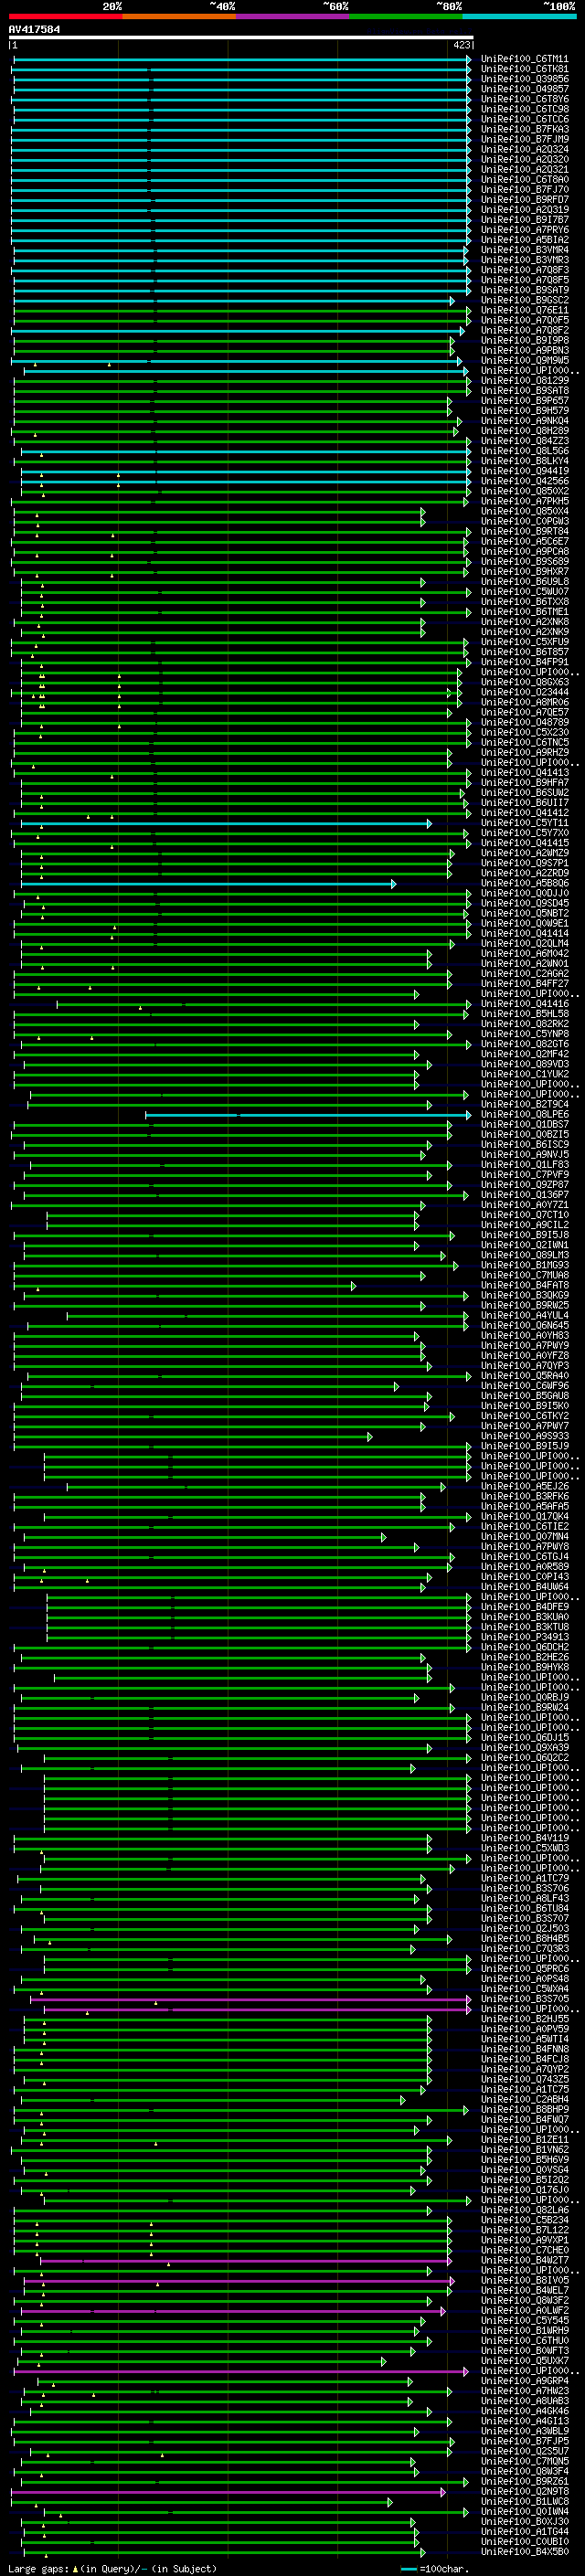Open UniRef100_Q82RK2 entry

(524, 1024)
